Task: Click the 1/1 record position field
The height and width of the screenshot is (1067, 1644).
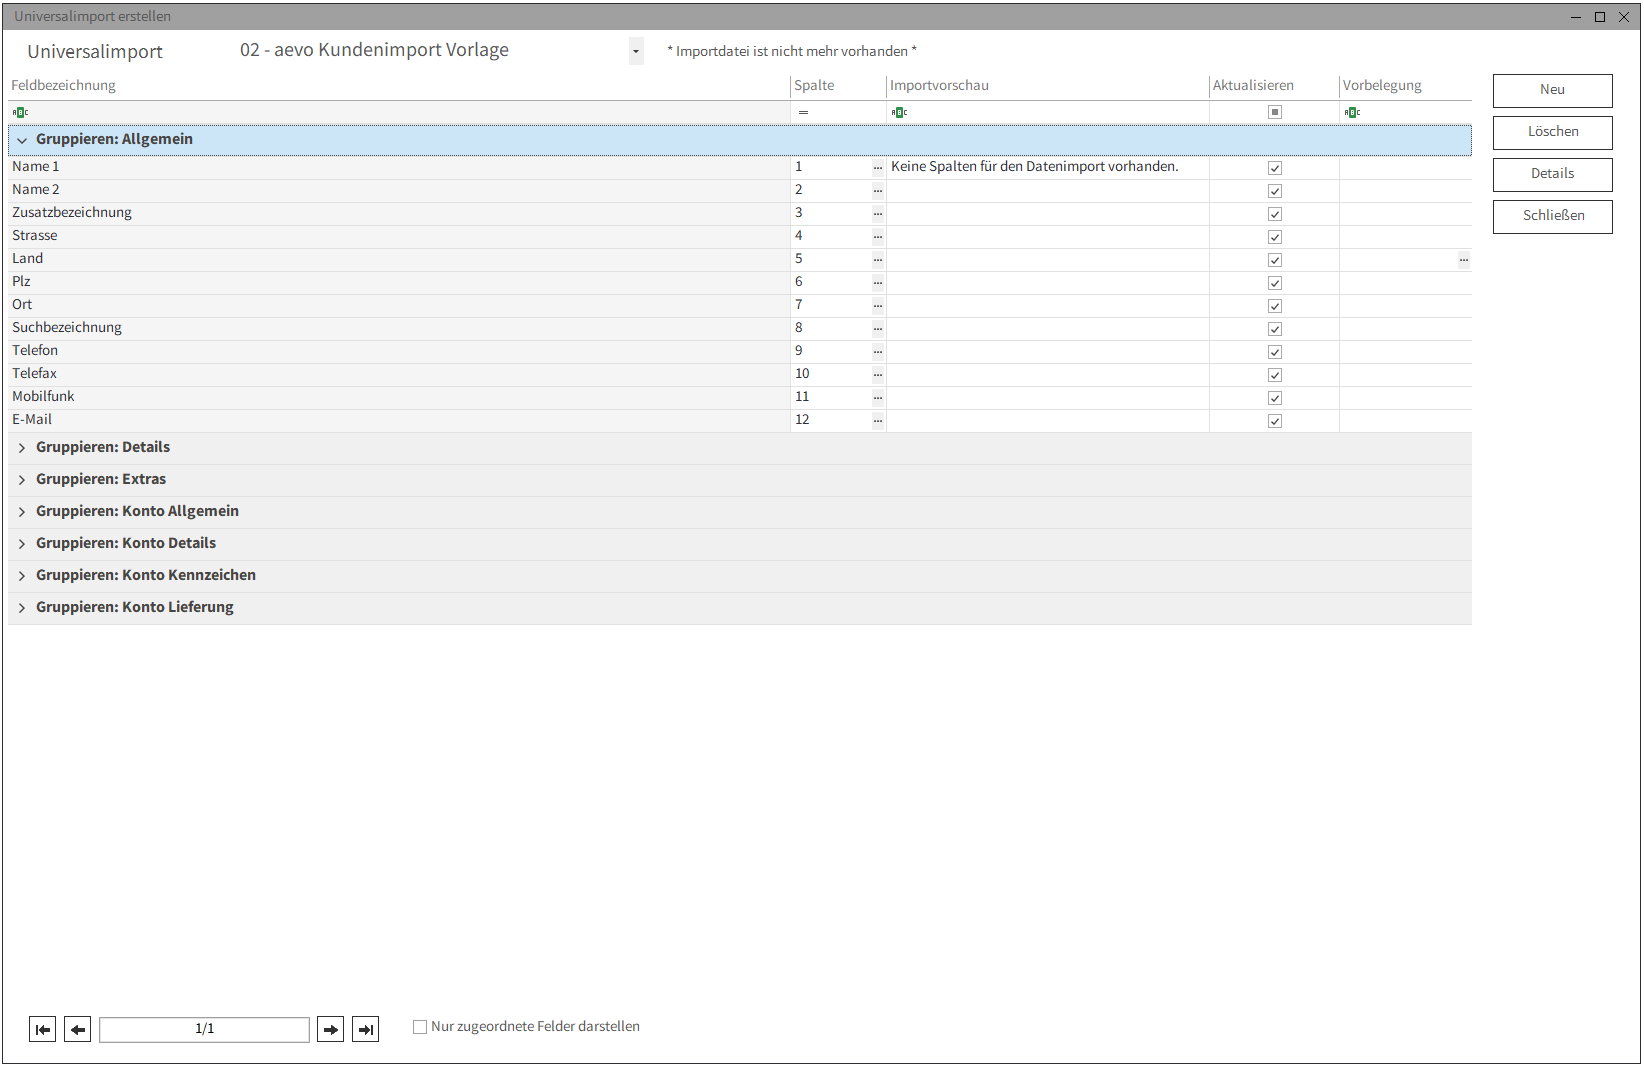Action: click(x=204, y=1029)
